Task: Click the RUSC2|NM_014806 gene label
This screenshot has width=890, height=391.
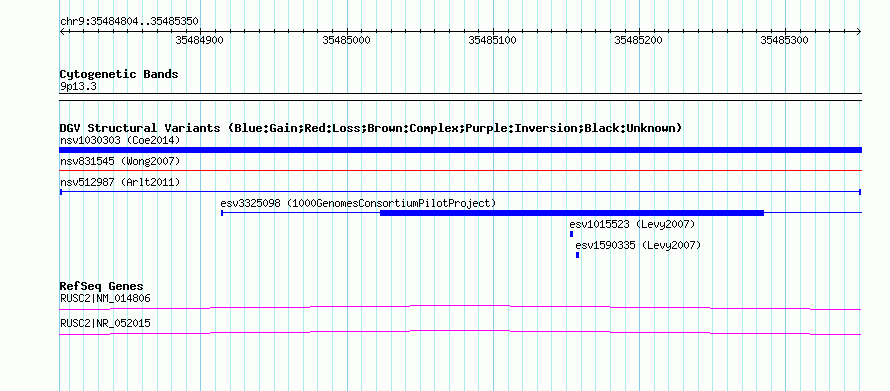Action: (x=106, y=298)
